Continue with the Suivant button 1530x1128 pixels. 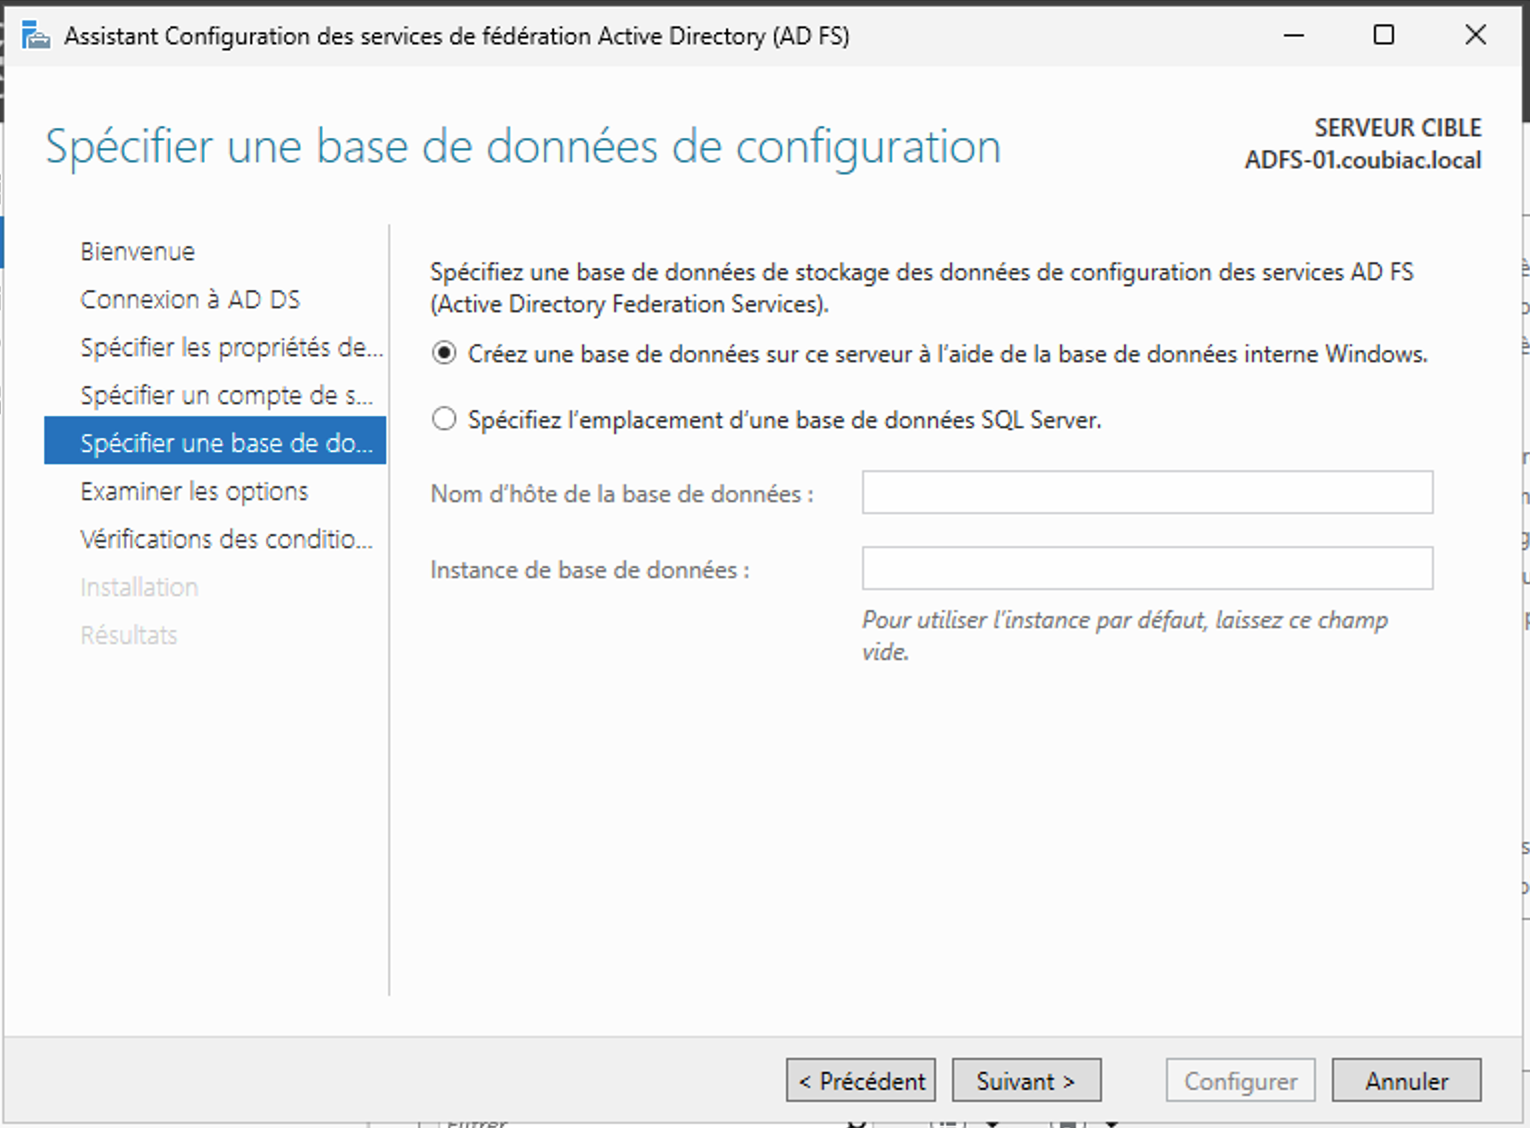point(1026,1081)
